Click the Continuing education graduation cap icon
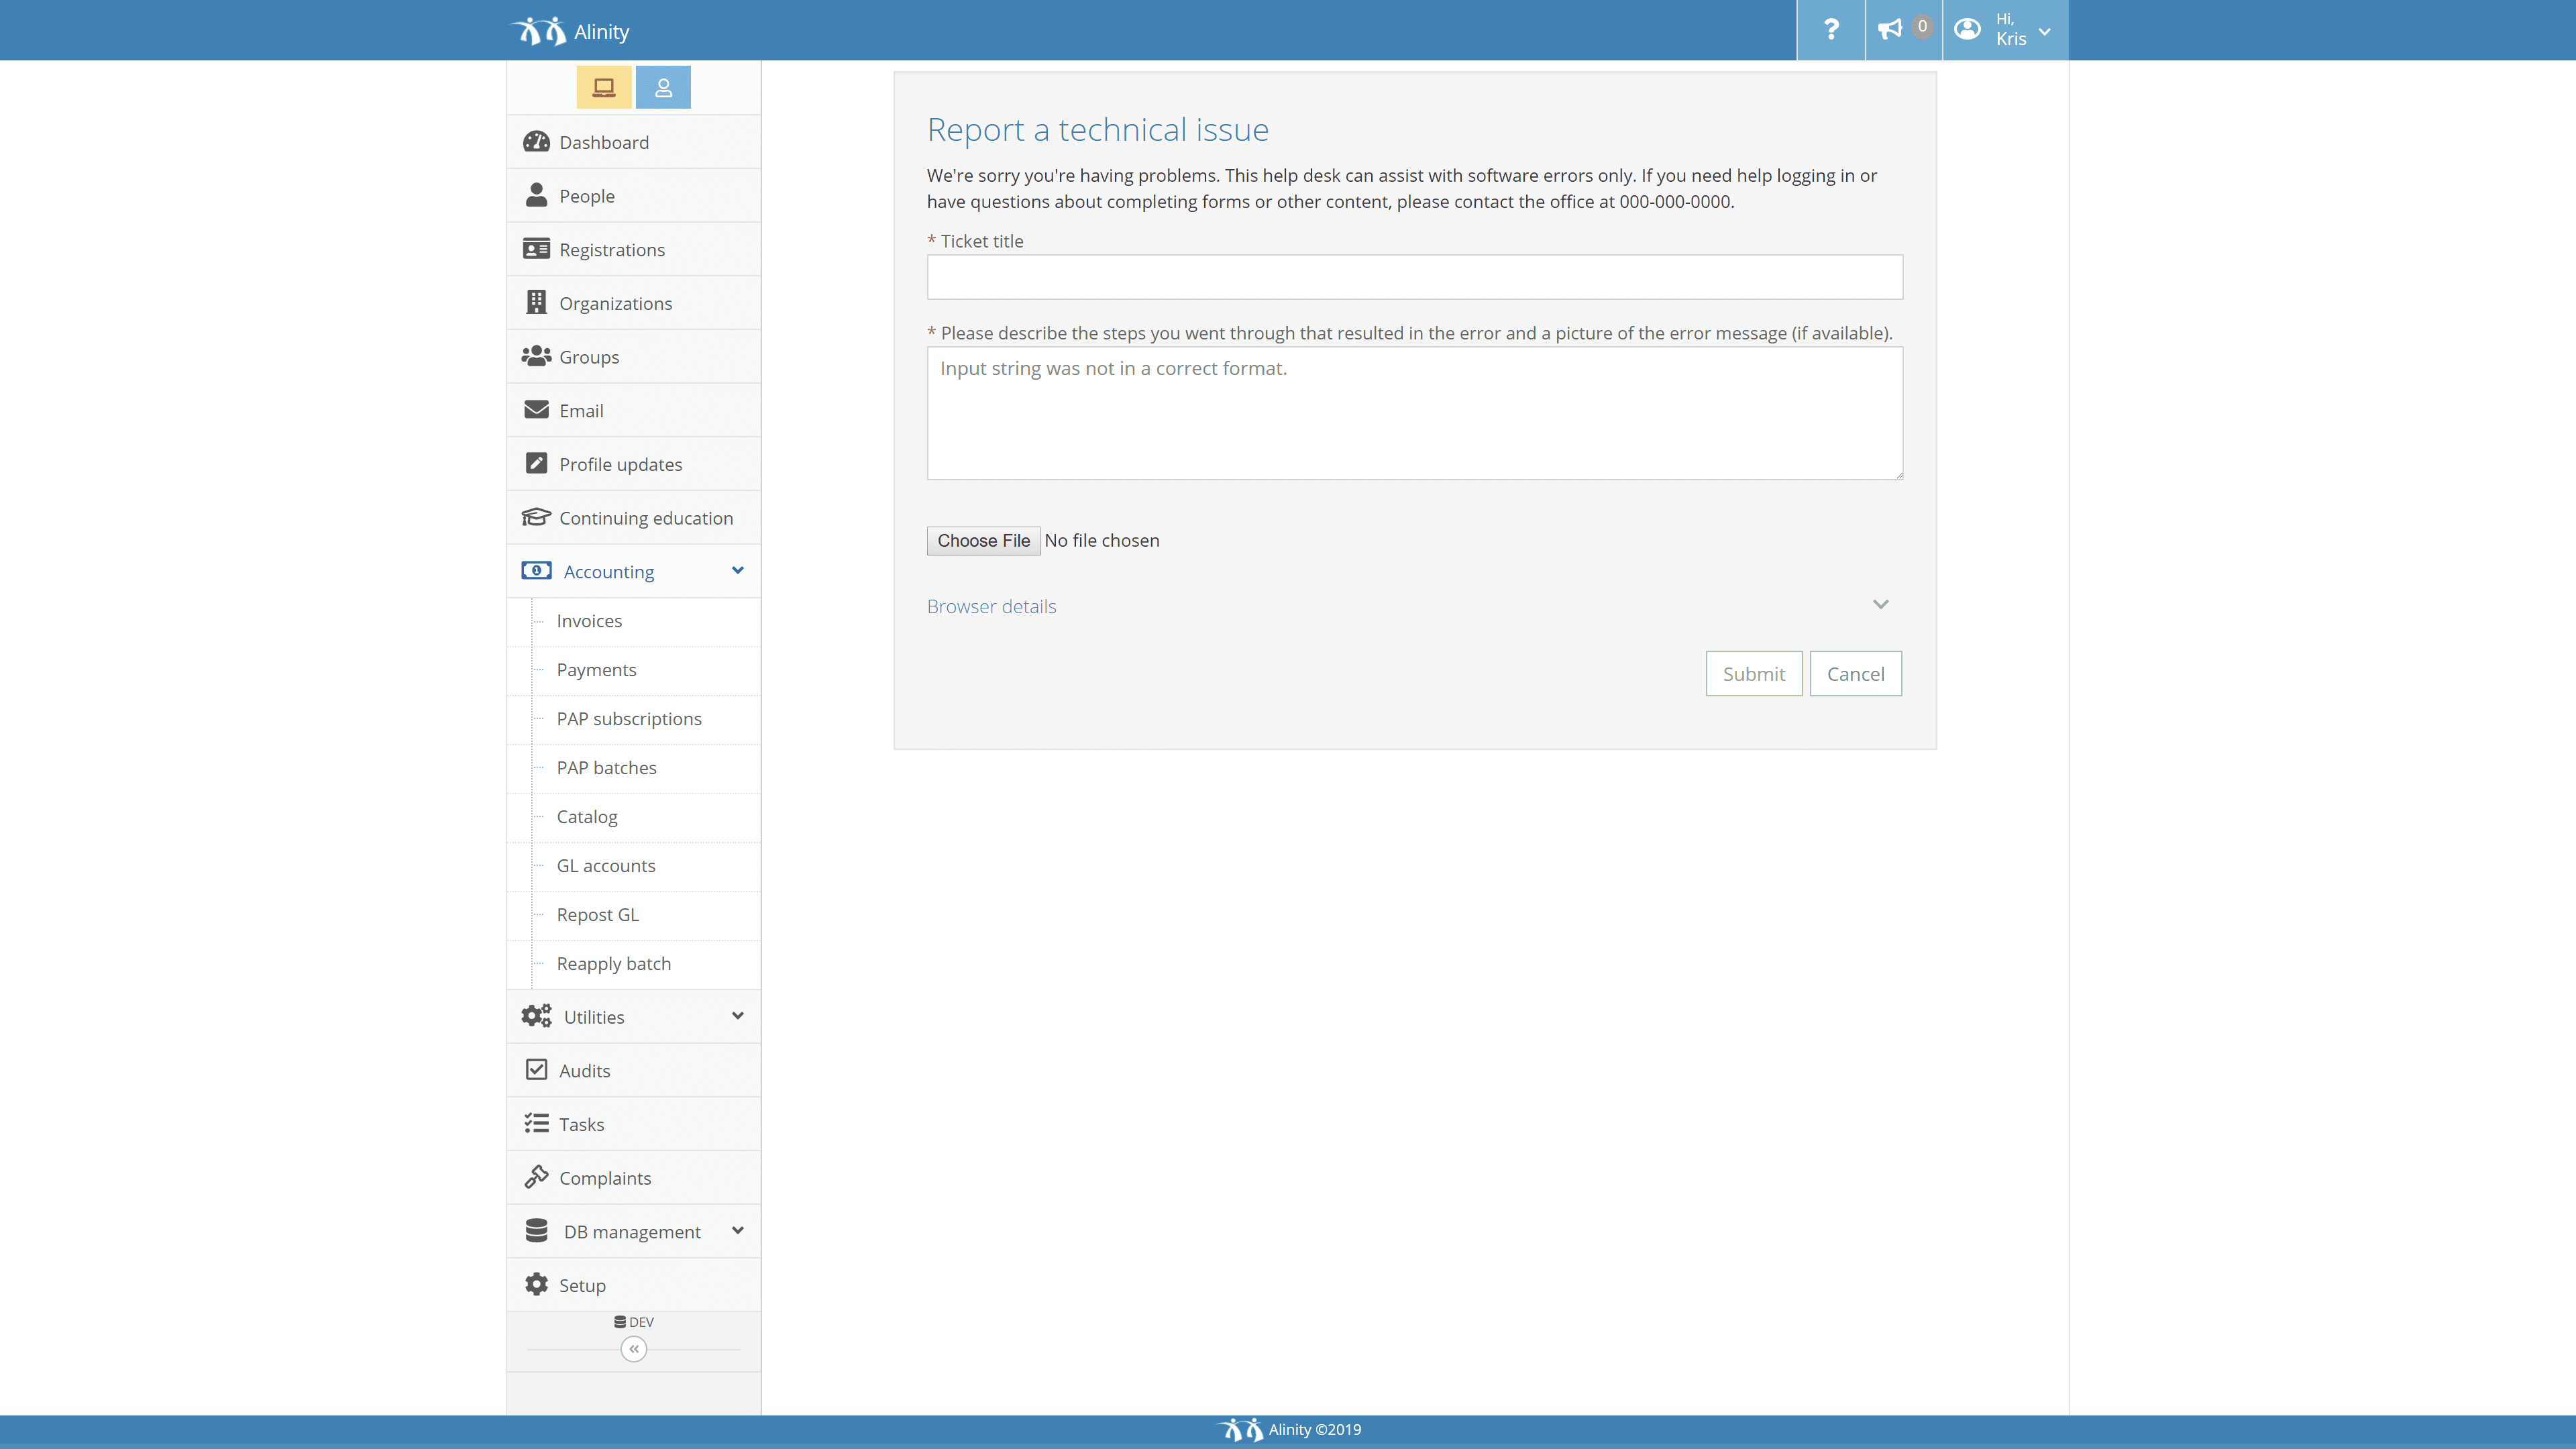 [536, 517]
